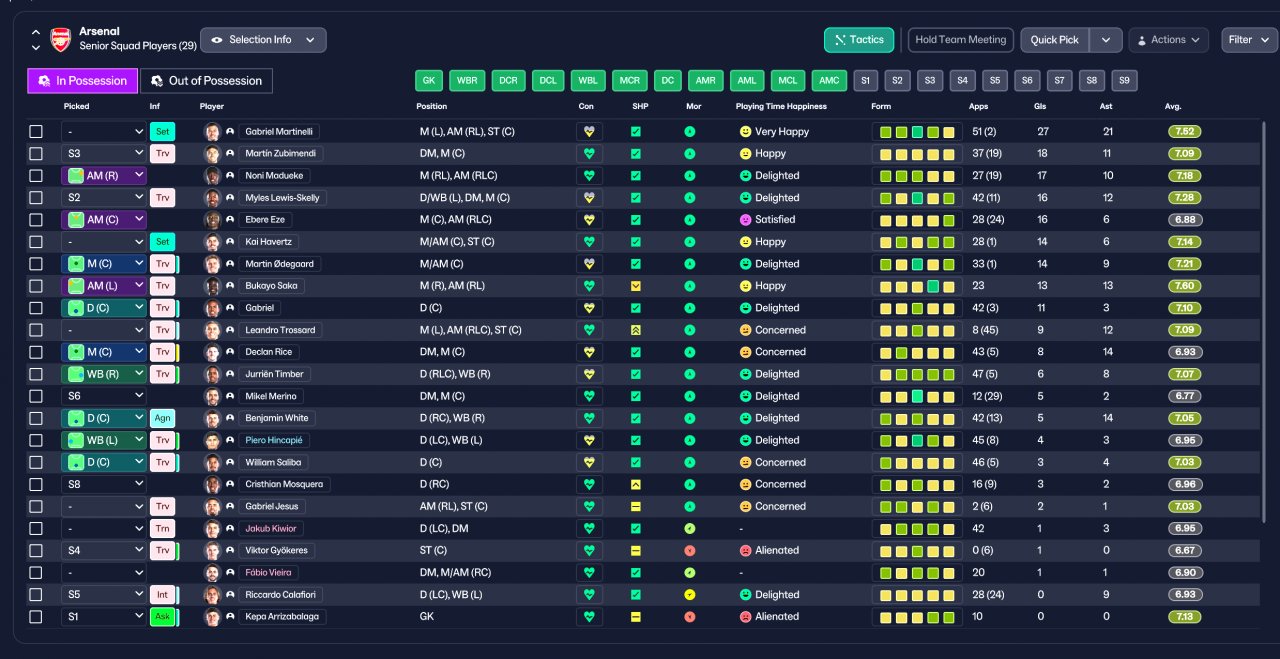
Task: Open the Quick Pick dropdown arrow
Action: click(1105, 40)
